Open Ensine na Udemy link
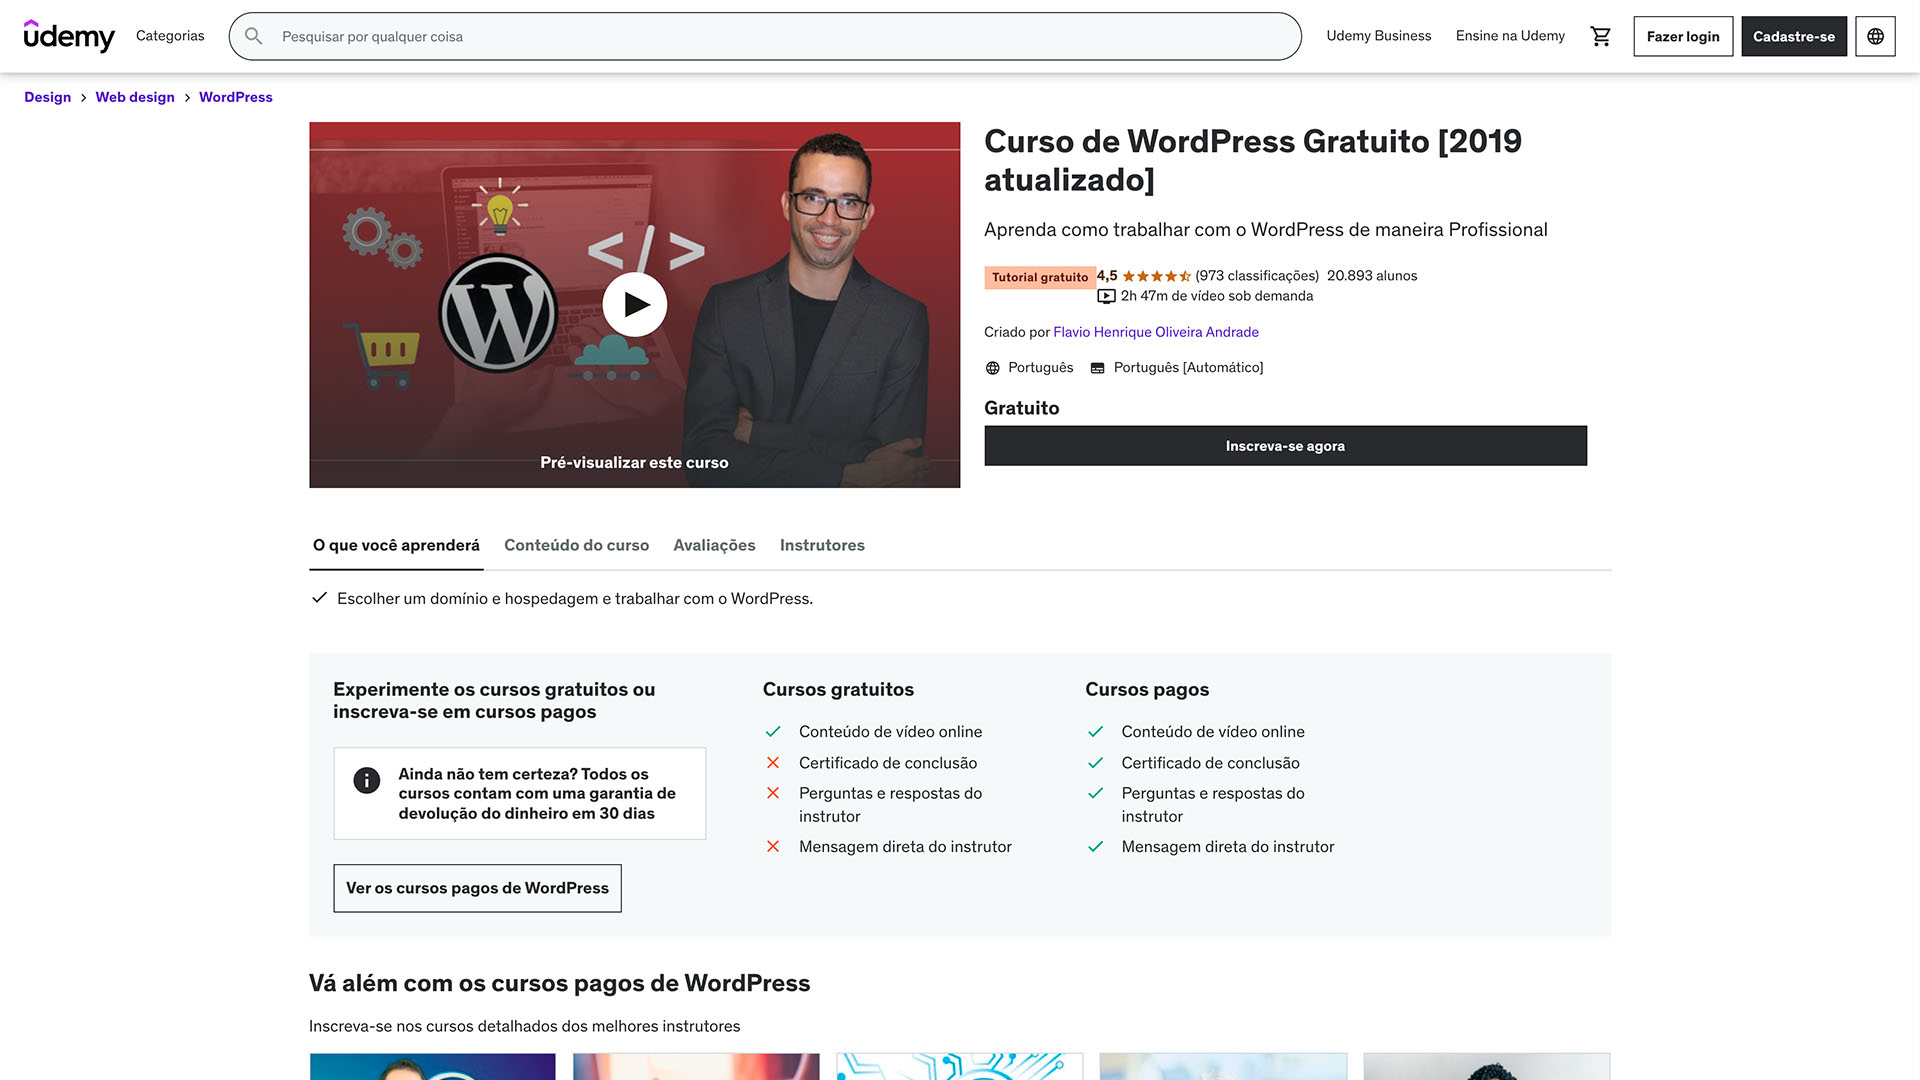The image size is (1920, 1080). 1510,36
